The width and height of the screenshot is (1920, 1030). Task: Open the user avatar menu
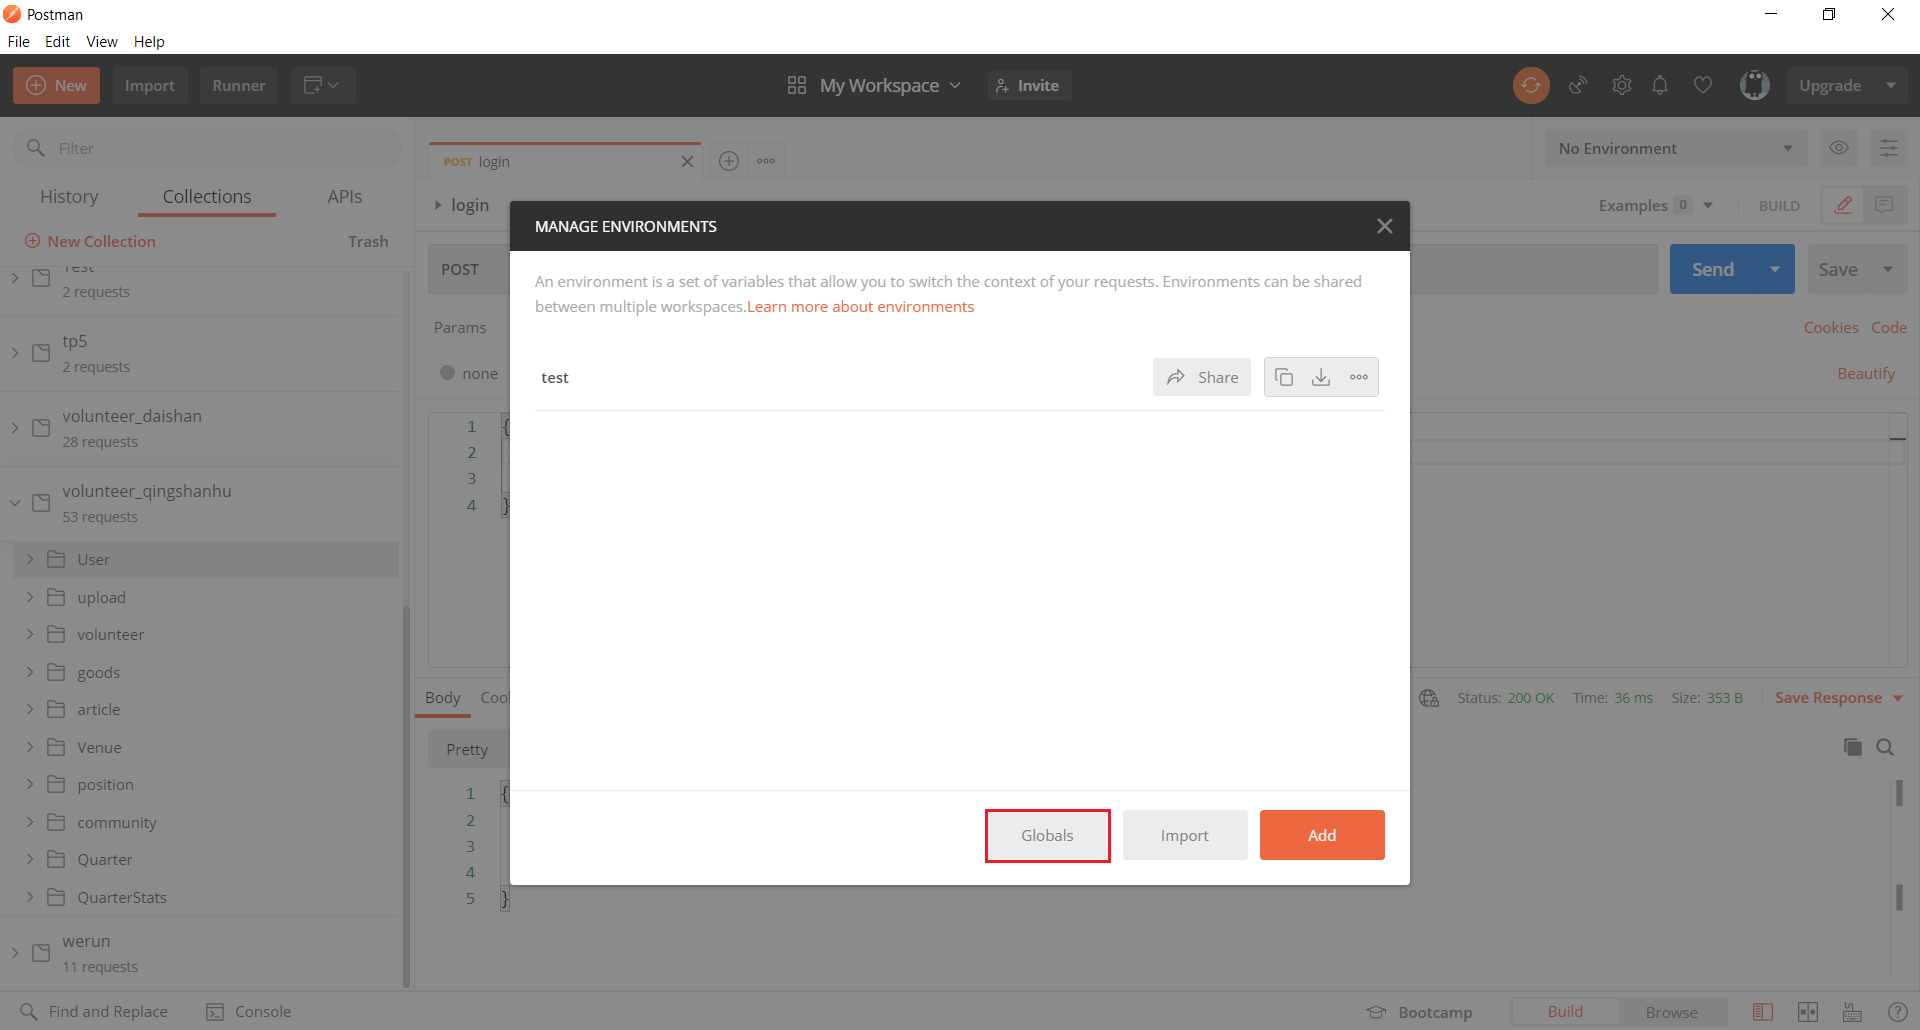pos(1755,86)
